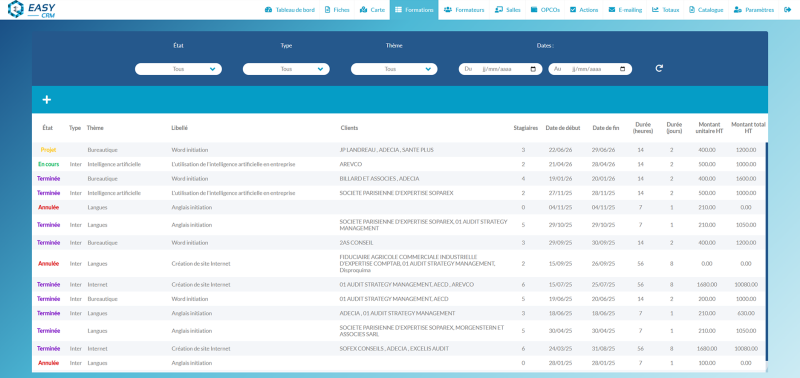The height and width of the screenshot is (378, 800).
Task: Click the total amount 630.00
Action: 746,313
